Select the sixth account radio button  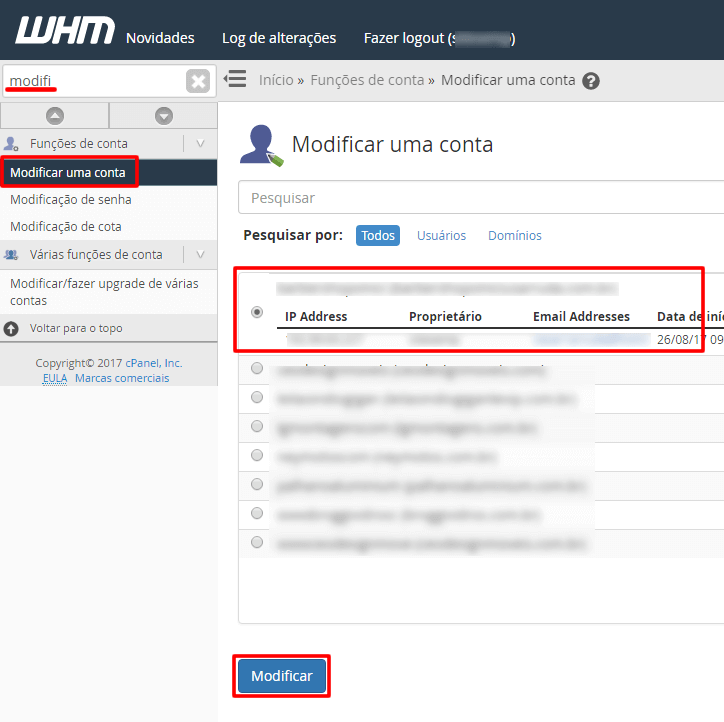[257, 484]
